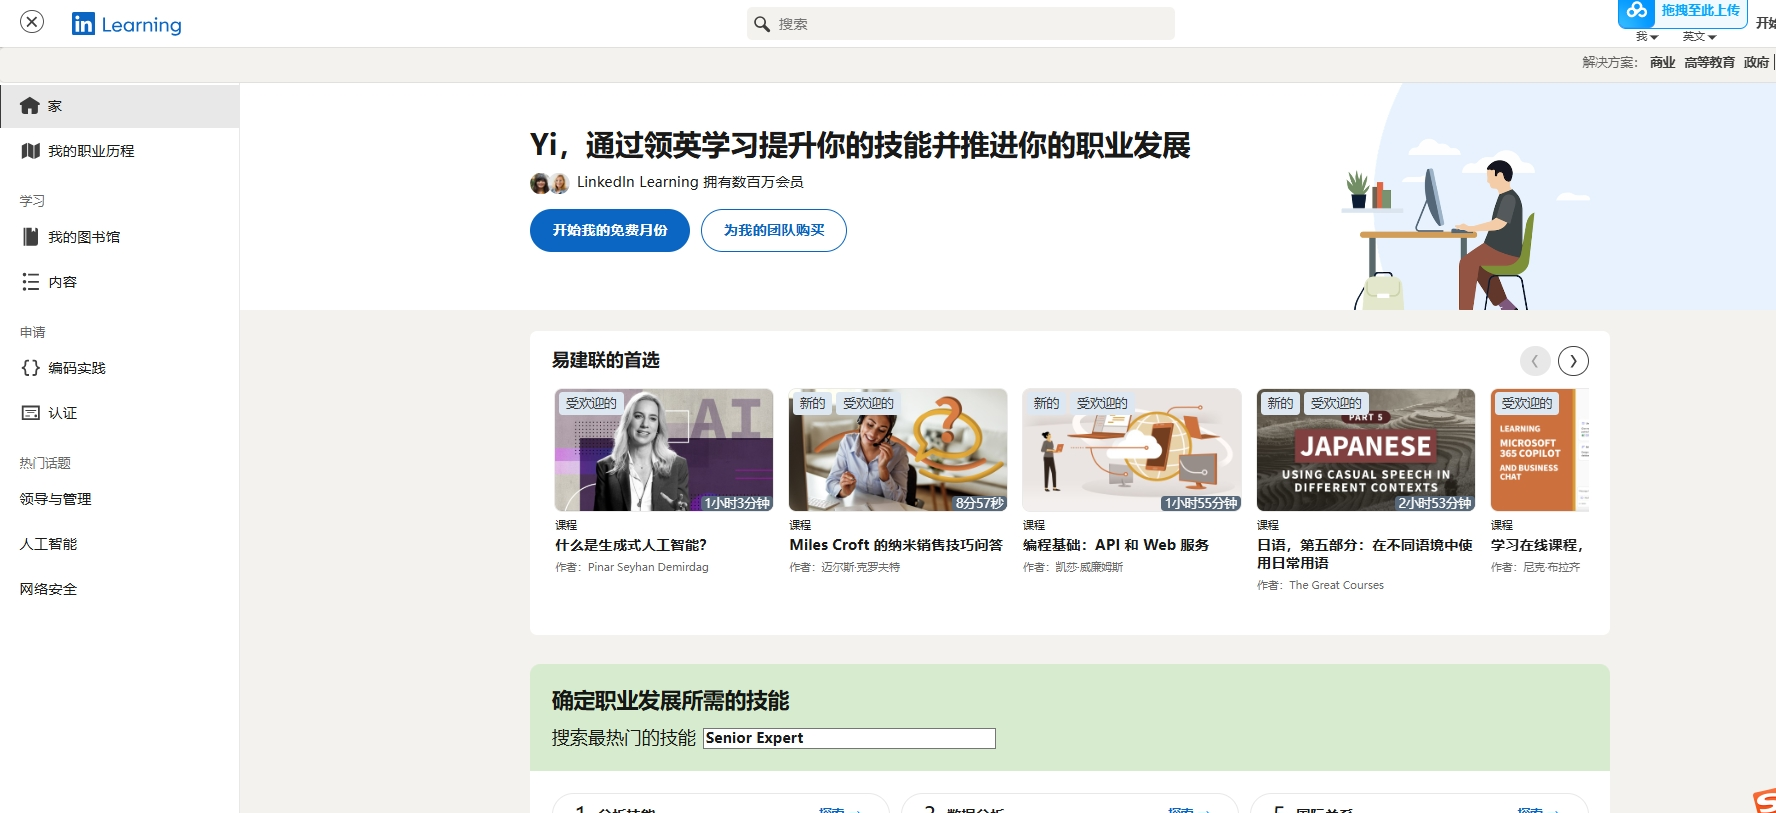Click author The Great Courses
This screenshot has height=813, width=1776.
click(x=1336, y=585)
